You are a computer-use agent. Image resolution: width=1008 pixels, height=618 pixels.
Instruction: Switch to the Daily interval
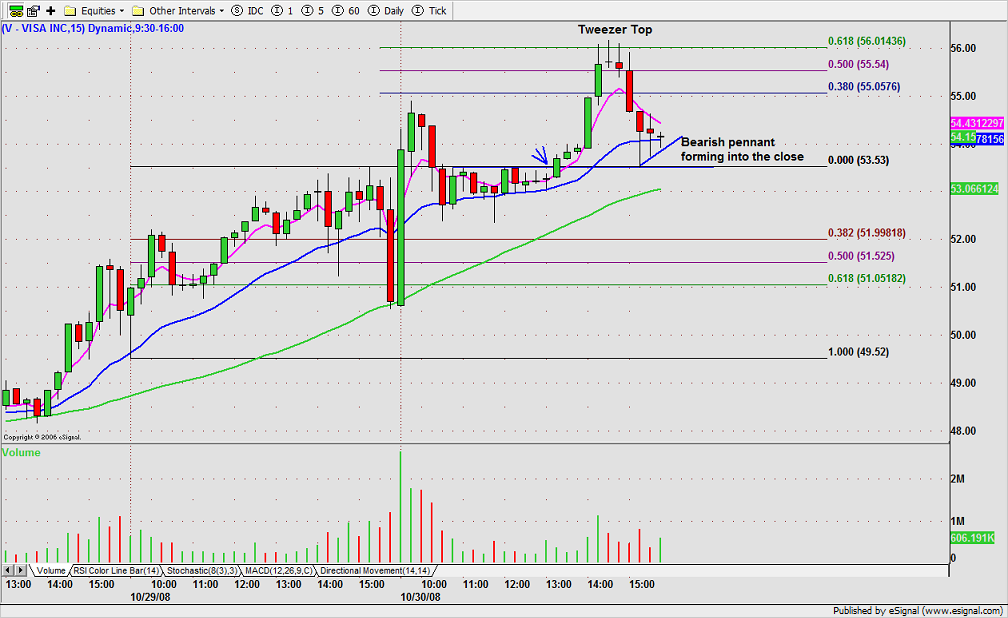click(386, 11)
